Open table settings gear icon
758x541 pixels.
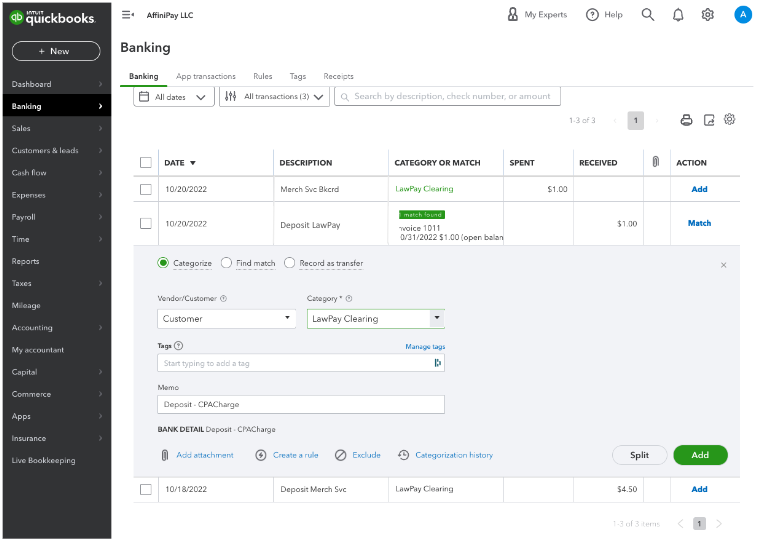coord(730,120)
